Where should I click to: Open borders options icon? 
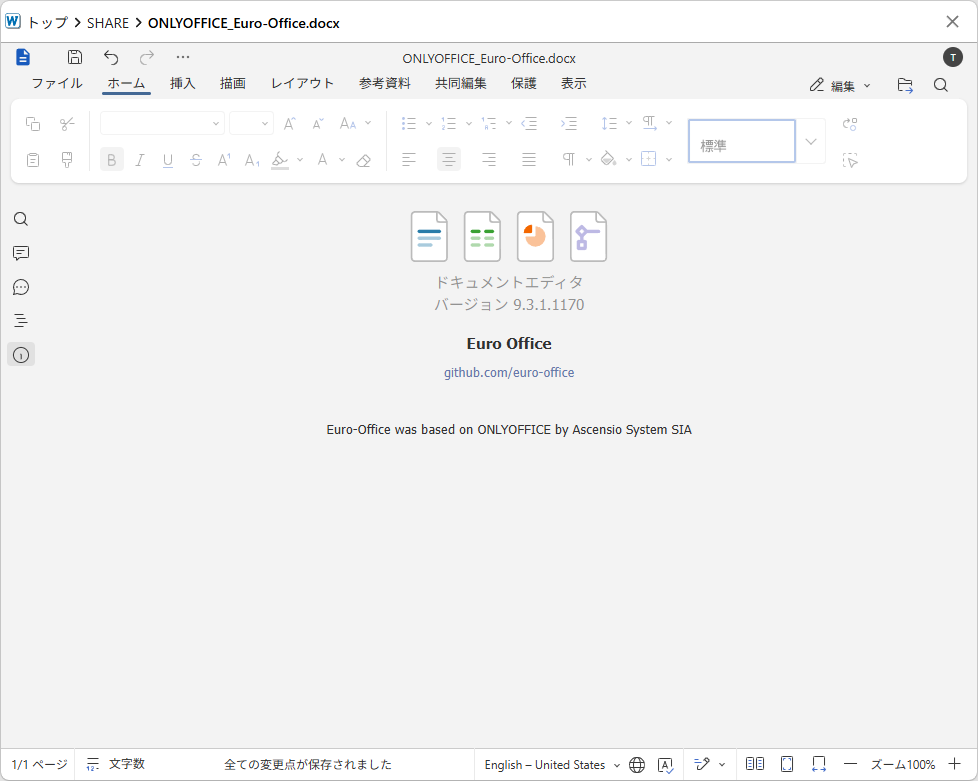coord(649,160)
